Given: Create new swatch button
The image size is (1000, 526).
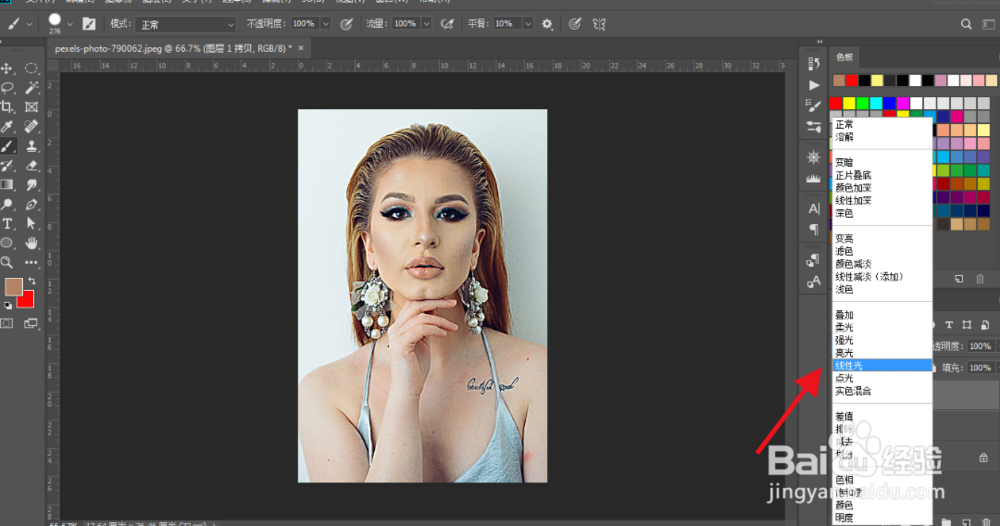Looking at the screenshot, I should point(959,279).
